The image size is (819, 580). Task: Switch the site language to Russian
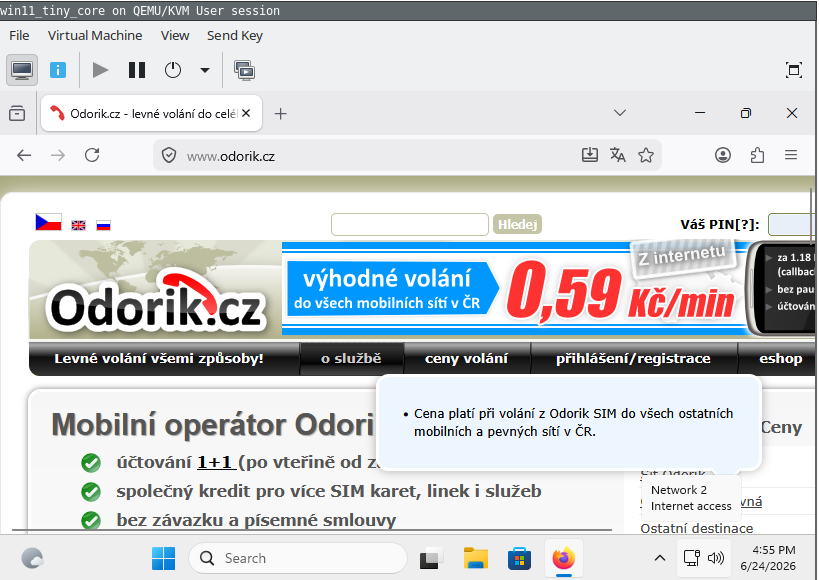coord(103,225)
